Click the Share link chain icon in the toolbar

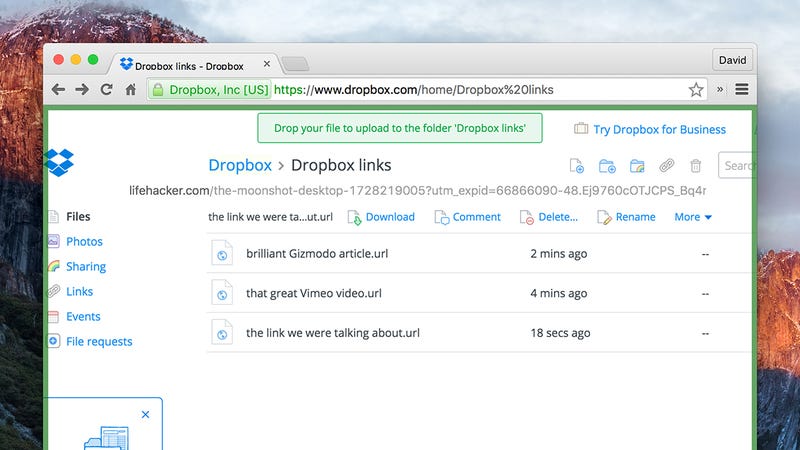[666, 165]
